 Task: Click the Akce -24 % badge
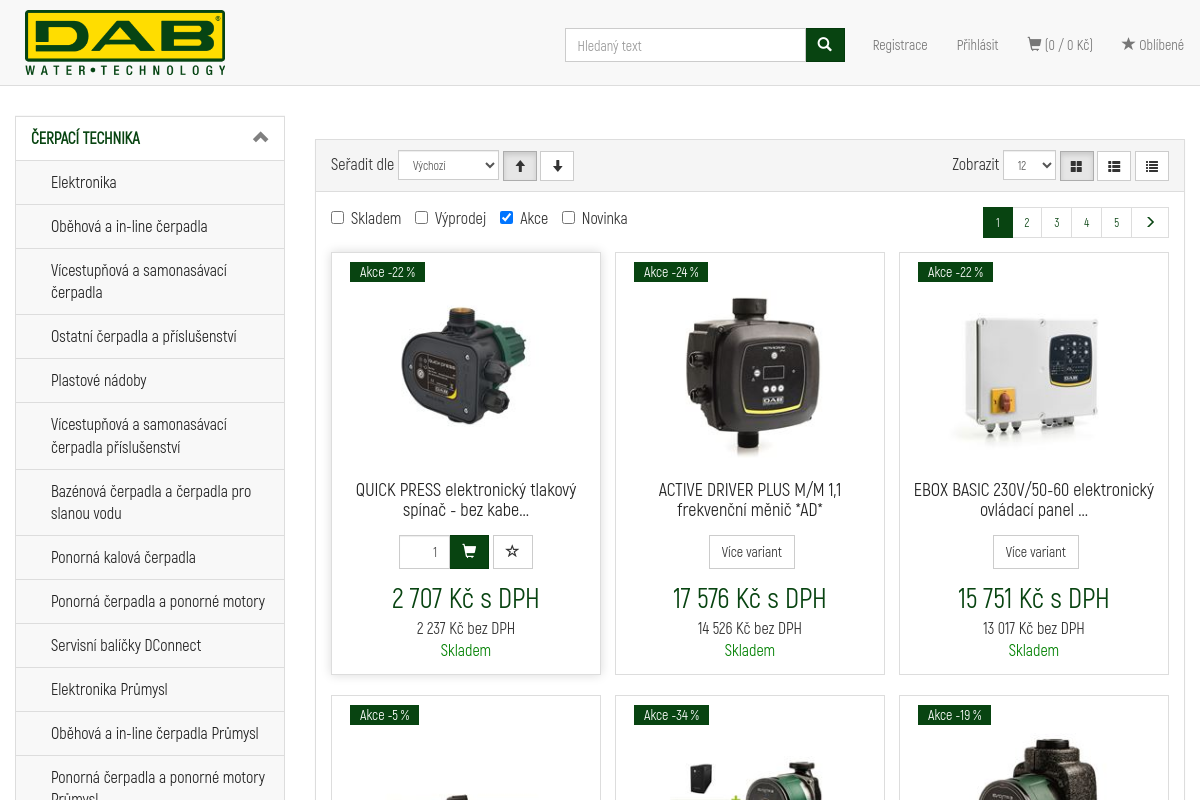(671, 272)
